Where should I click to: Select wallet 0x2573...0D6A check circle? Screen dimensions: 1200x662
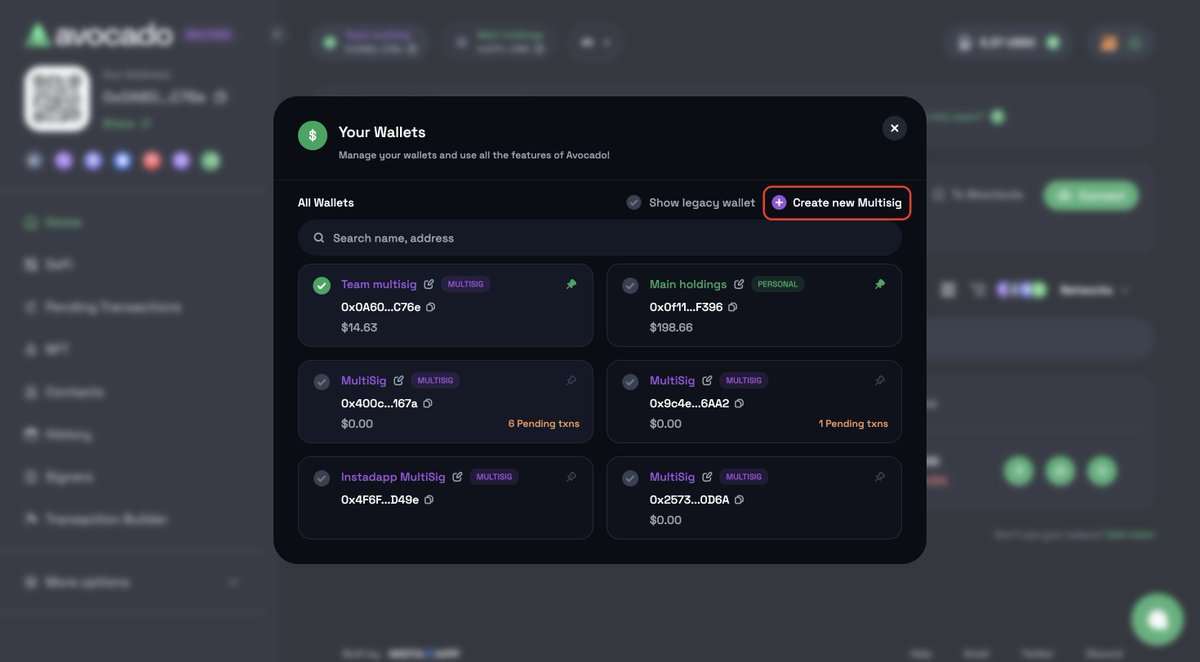click(x=630, y=478)
